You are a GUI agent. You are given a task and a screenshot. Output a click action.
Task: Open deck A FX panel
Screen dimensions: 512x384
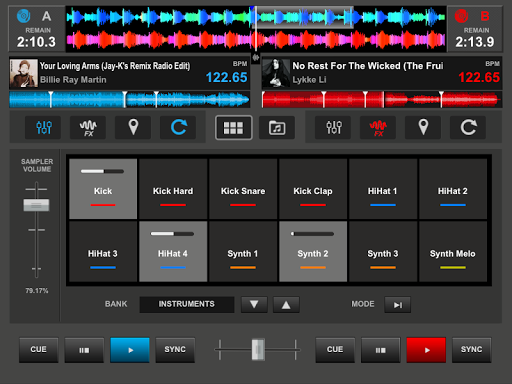(x=88, y=127)
